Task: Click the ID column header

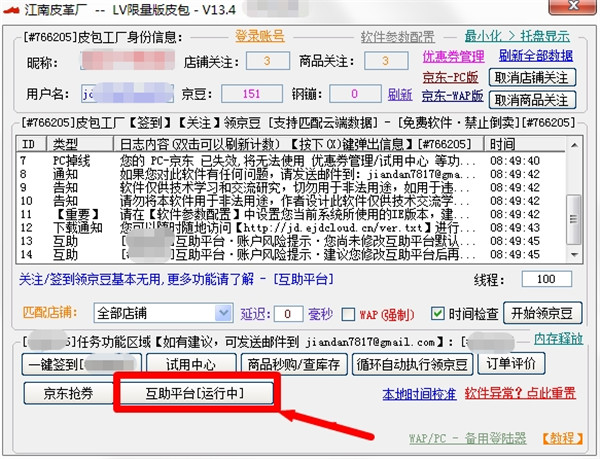Action: point(31,144)
